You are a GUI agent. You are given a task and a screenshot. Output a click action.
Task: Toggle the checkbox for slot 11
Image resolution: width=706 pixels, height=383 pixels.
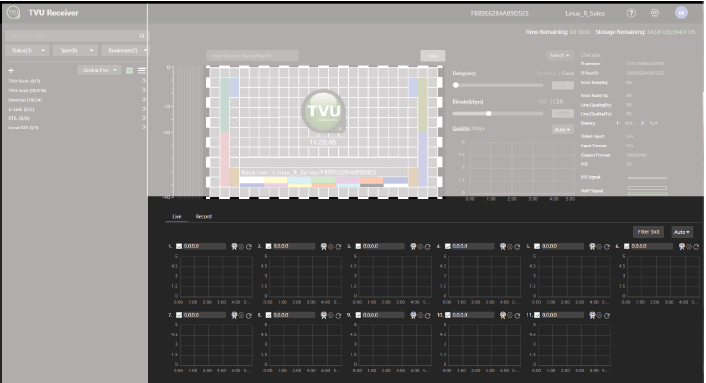click(537, 315)
